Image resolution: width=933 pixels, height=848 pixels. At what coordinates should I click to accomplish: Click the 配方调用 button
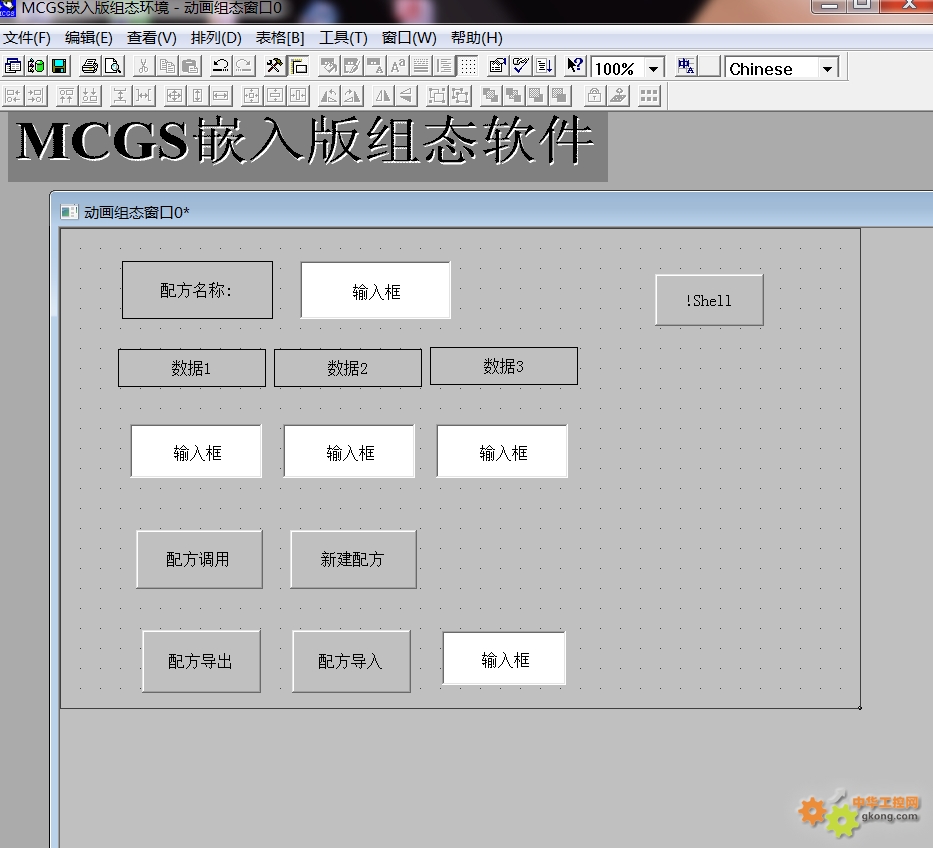click(x=199, y=559)
